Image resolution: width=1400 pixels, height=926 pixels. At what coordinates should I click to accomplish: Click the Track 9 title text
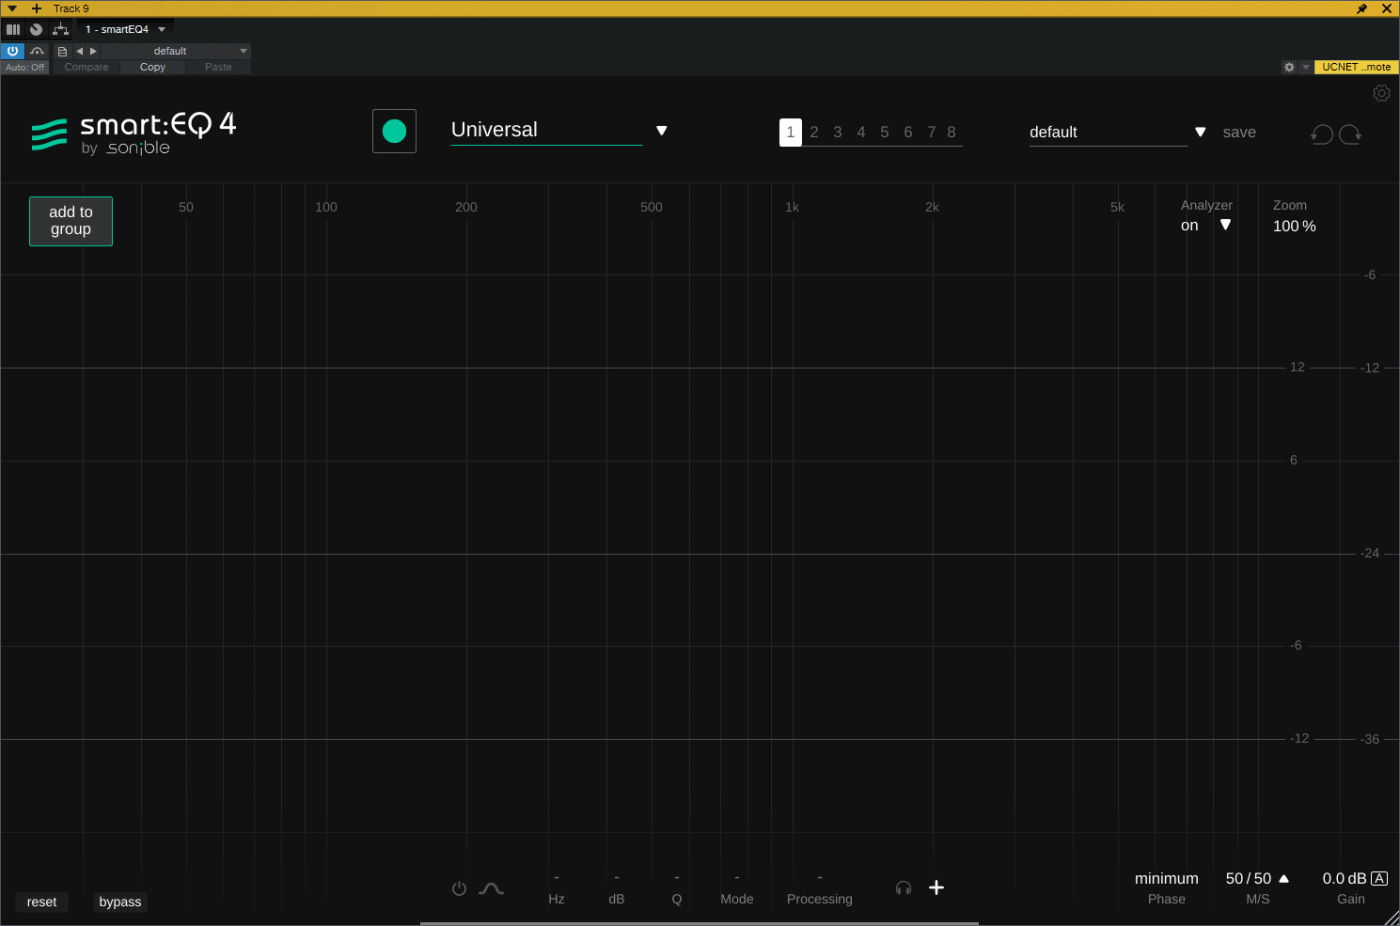71,8
